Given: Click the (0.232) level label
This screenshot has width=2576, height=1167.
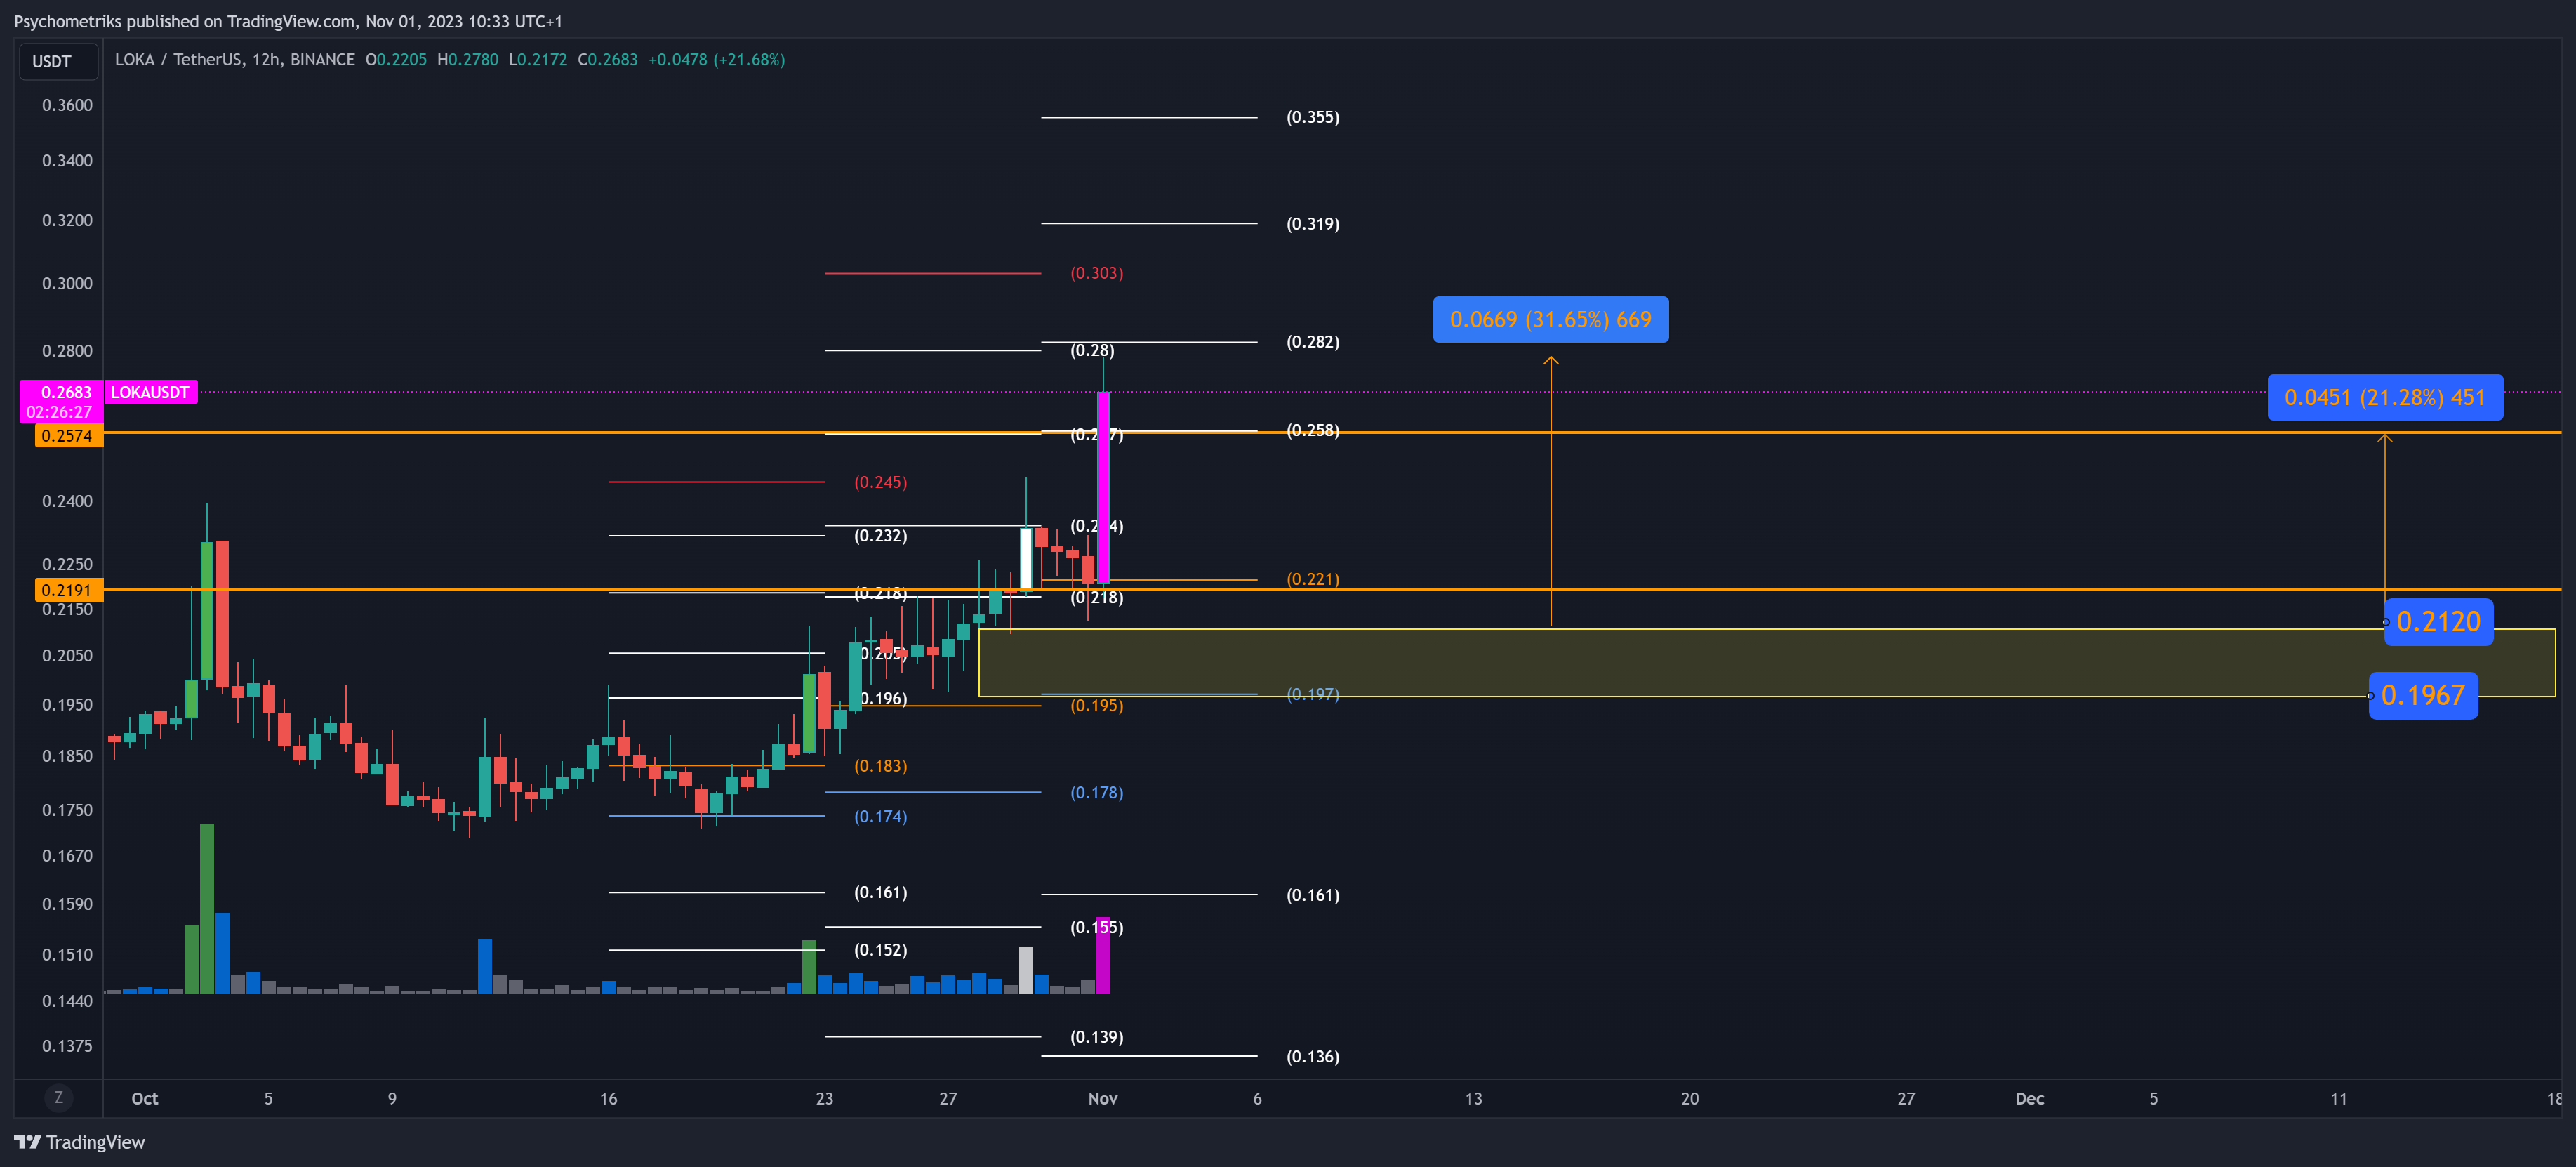Looking at the screenshot, I should [x=880, y=536].
